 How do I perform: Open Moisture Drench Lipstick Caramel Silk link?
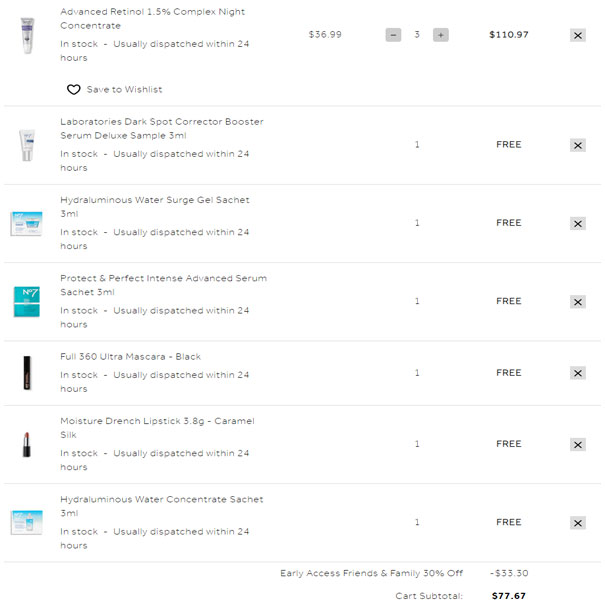point(157,428)
